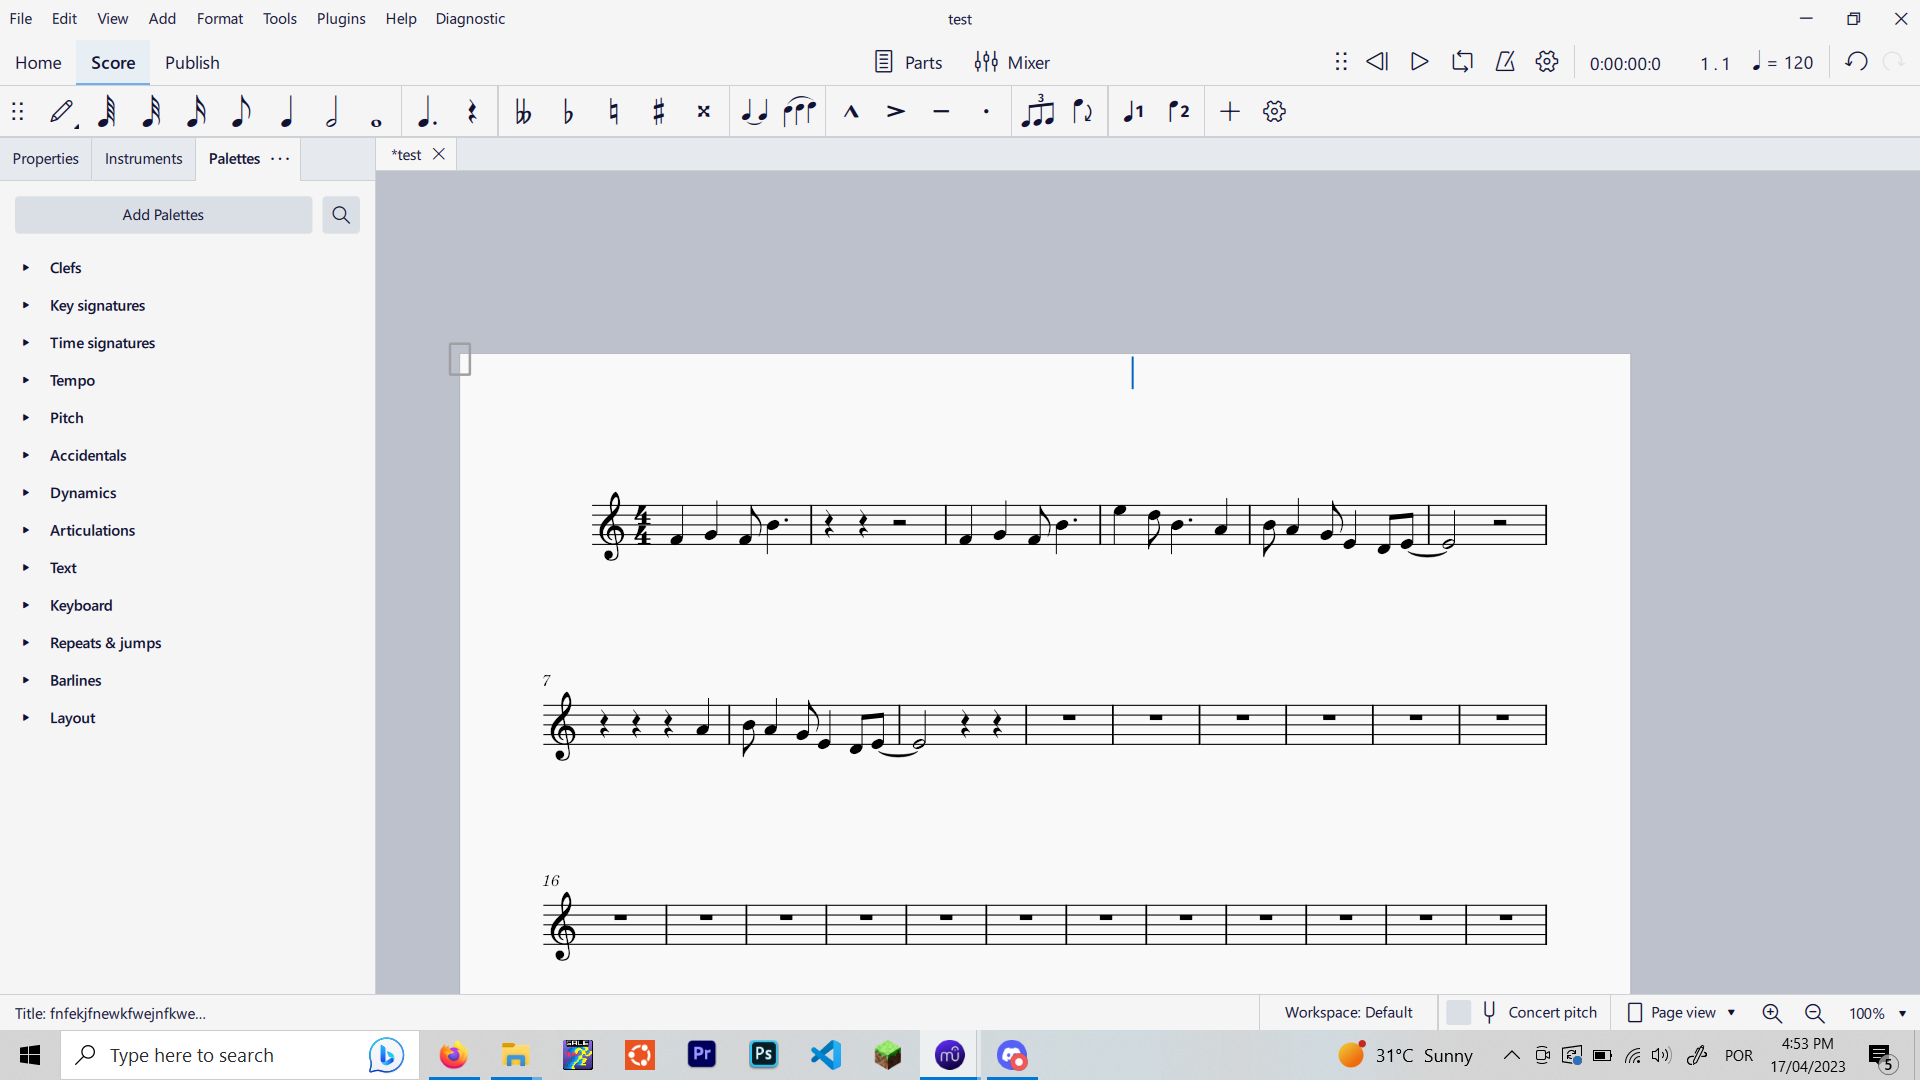Insert a rest
This screenshot has width=1920, height=1080.
coord(472,111)
